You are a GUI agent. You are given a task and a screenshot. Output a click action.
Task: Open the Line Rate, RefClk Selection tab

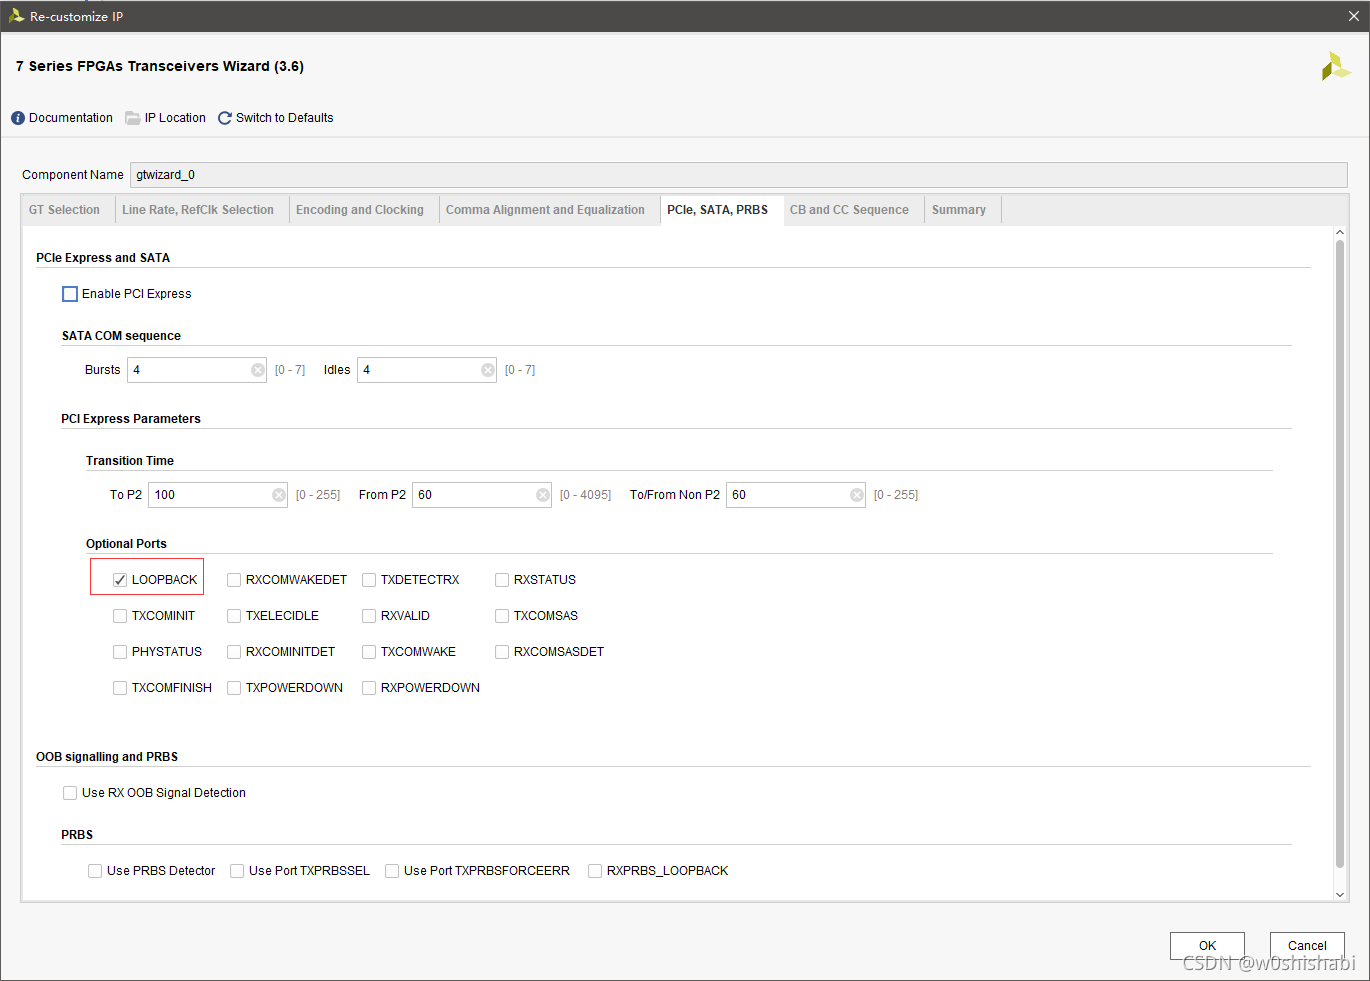(198, 210)
